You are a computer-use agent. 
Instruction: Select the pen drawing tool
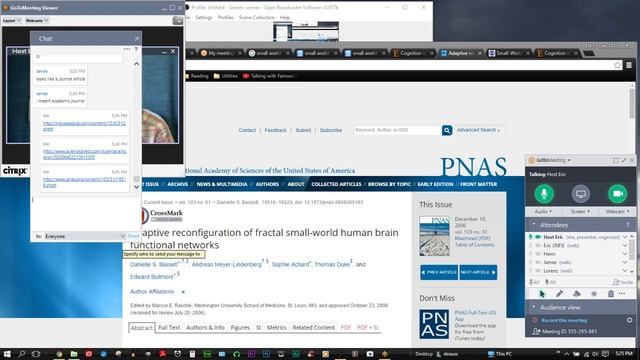[x=559, y=293]
